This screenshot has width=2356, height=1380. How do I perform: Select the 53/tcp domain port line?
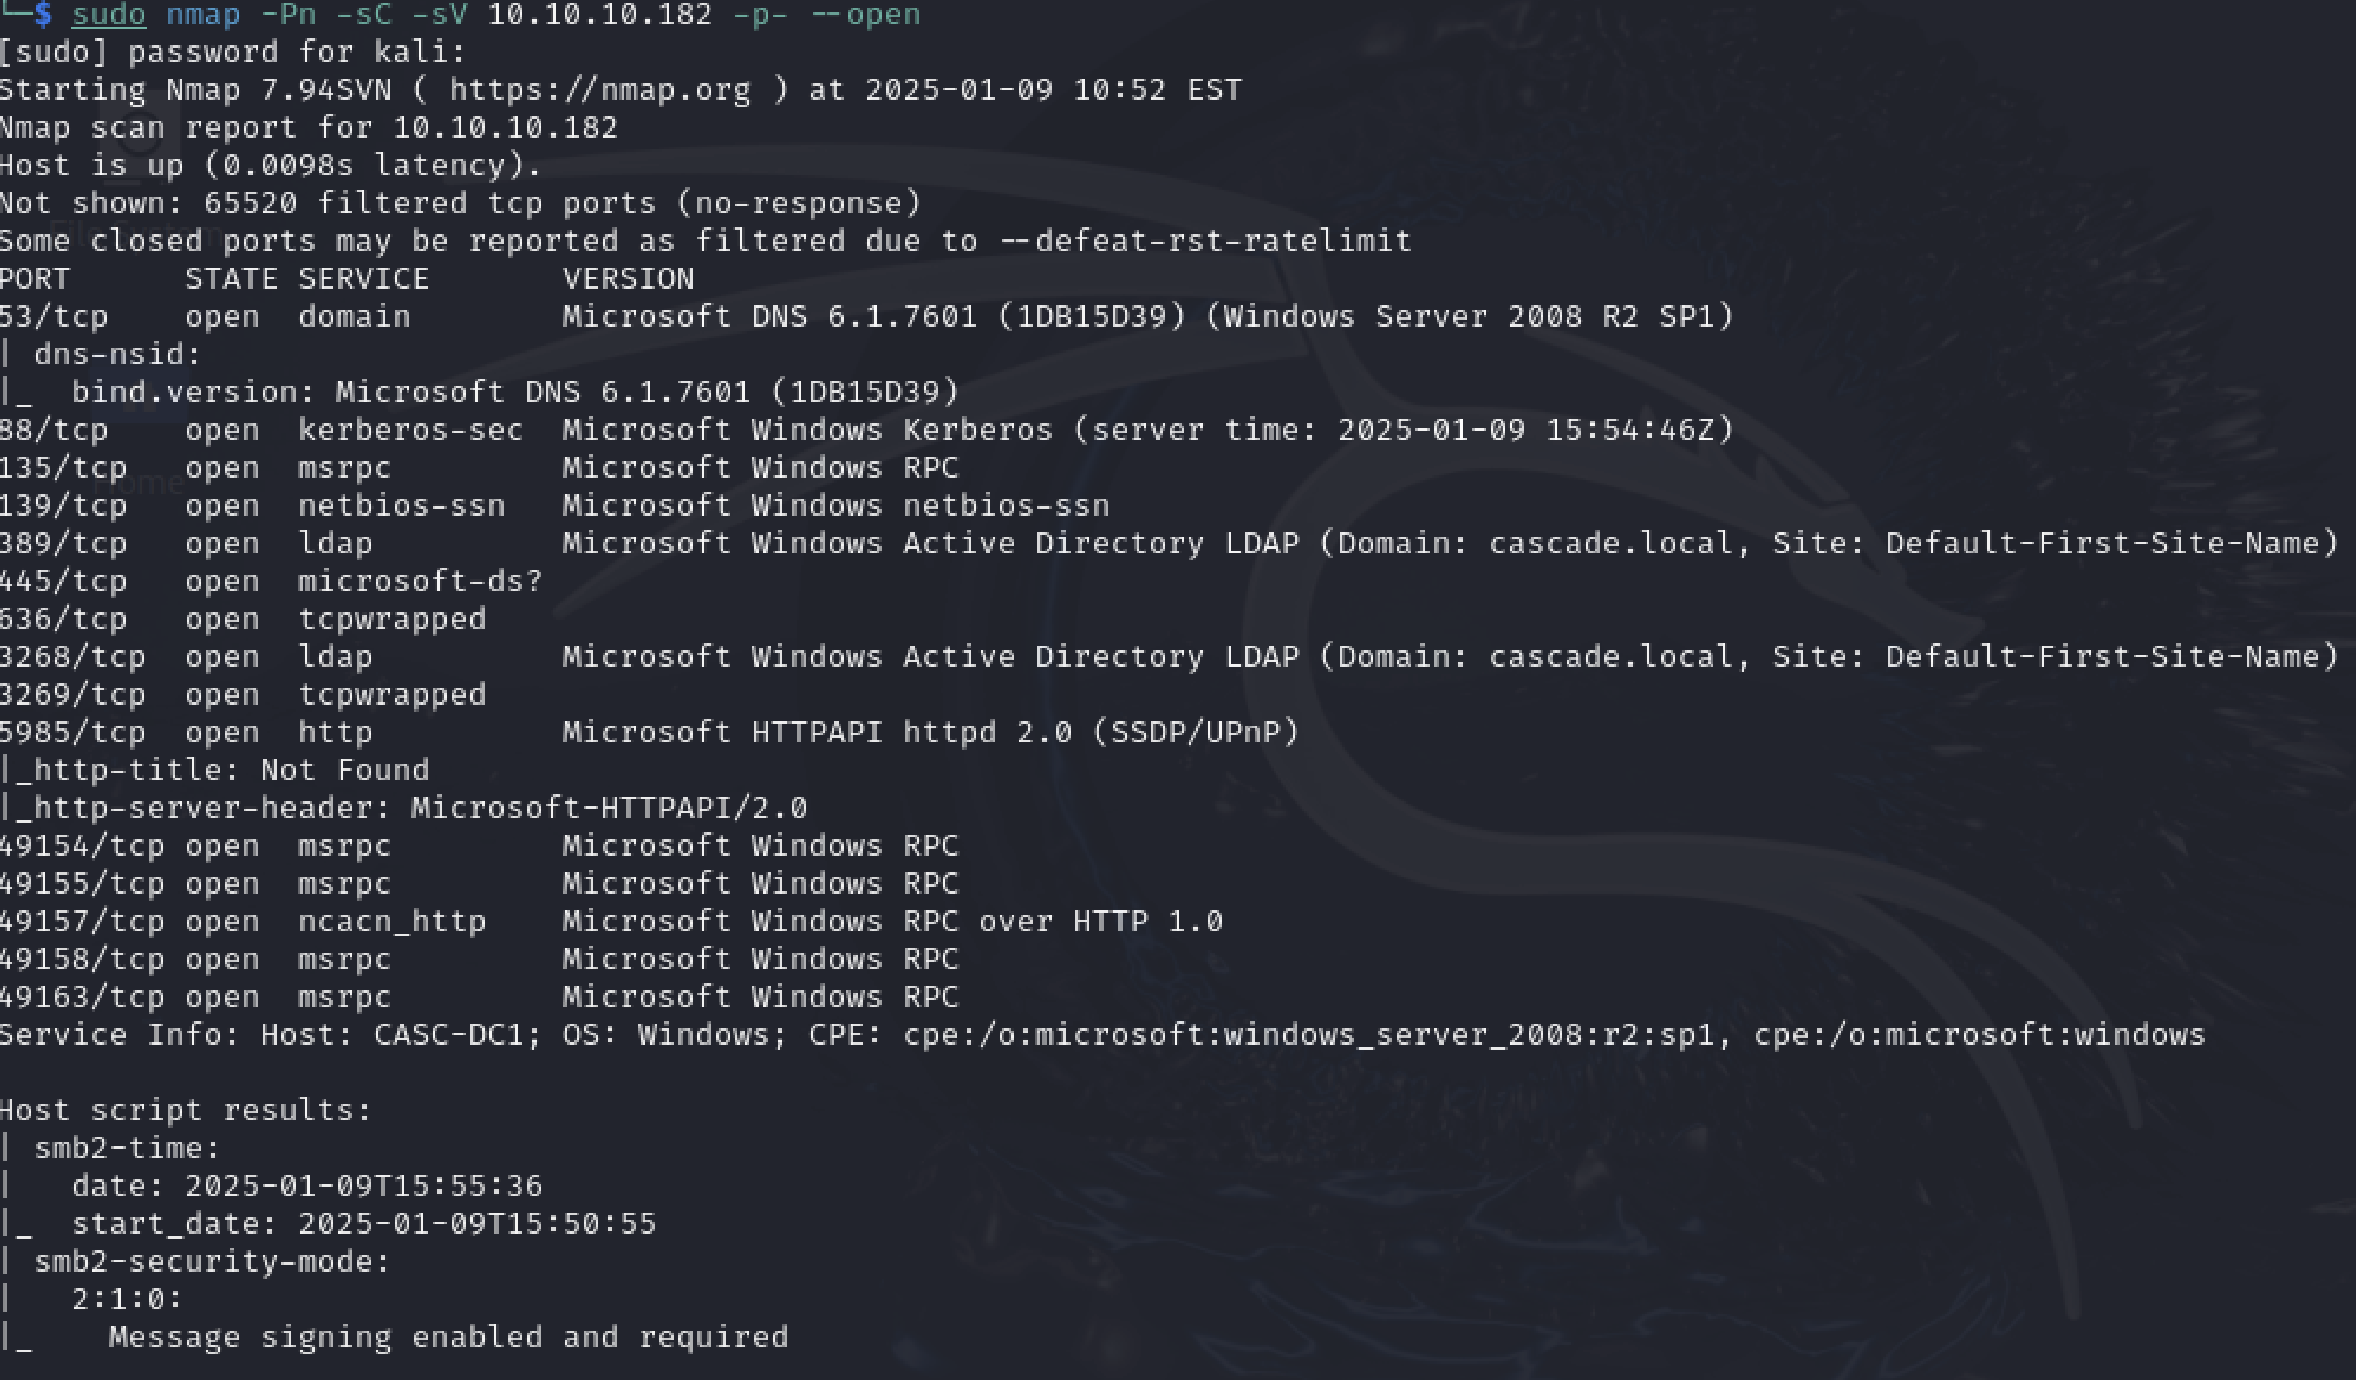pyautogui.click(x=866, y=317)
